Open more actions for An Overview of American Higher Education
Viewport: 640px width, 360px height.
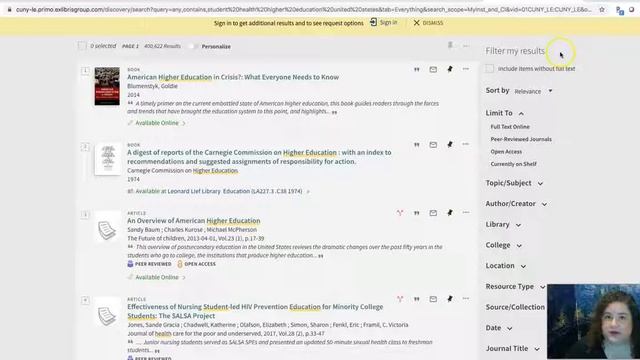[466, 212]
